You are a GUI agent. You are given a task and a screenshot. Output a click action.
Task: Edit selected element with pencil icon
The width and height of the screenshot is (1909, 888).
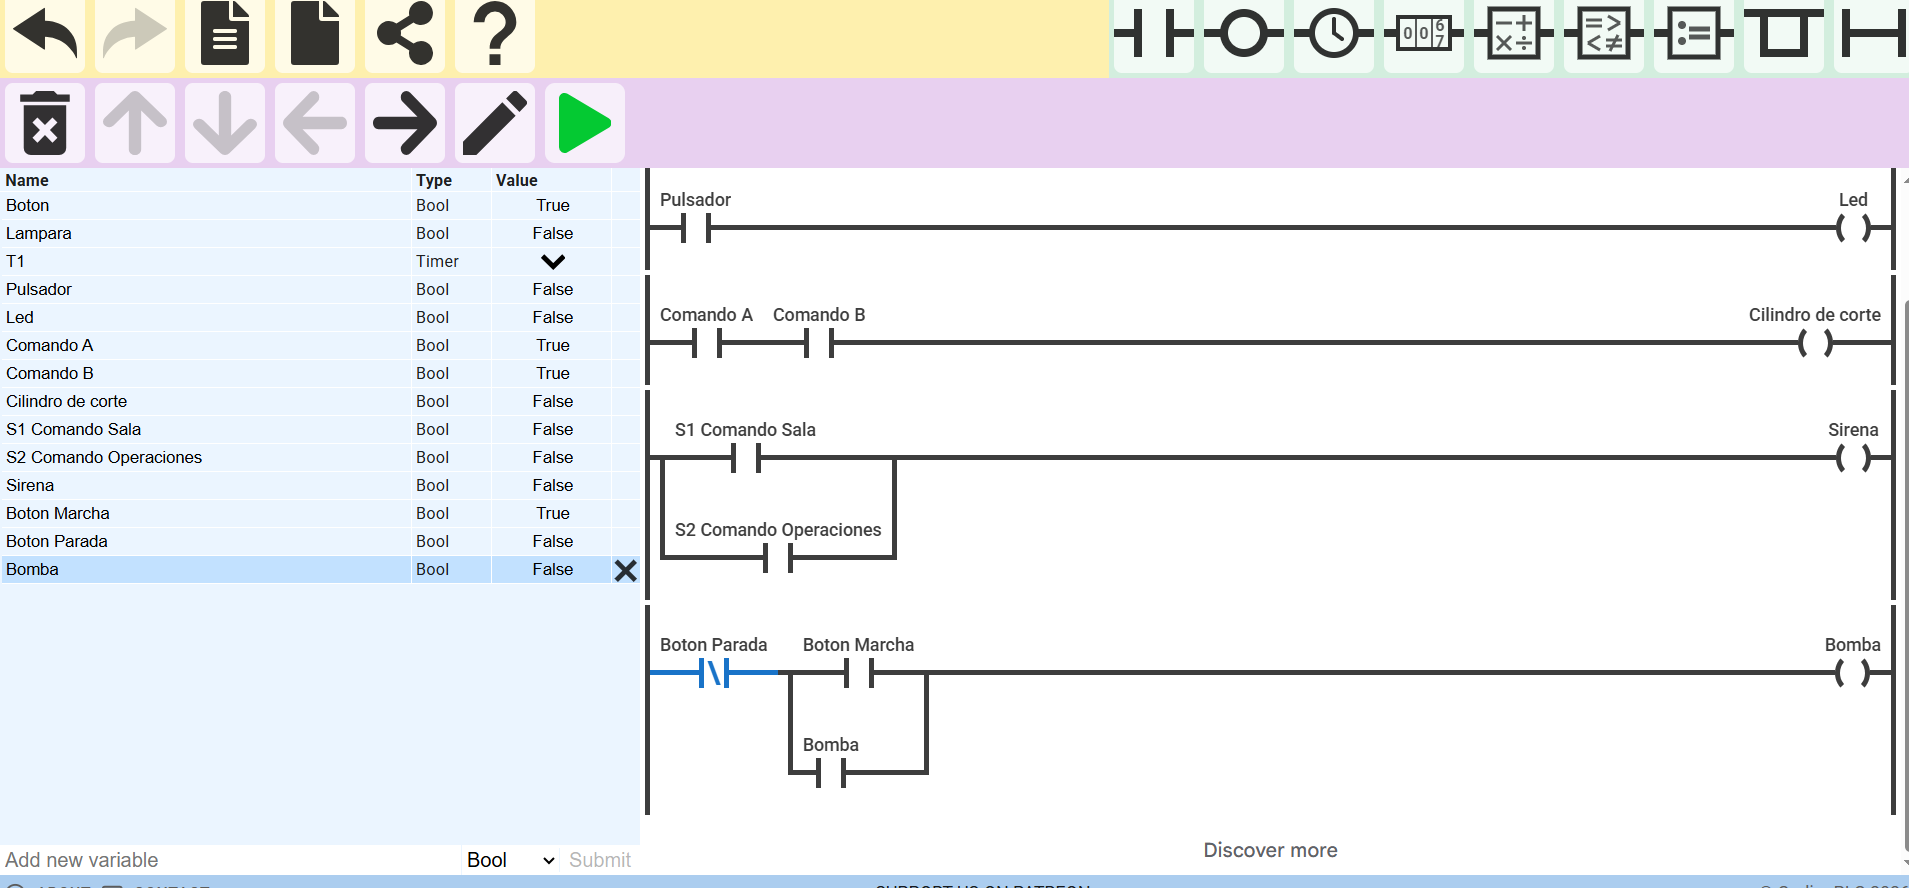(x=495, y=123)
